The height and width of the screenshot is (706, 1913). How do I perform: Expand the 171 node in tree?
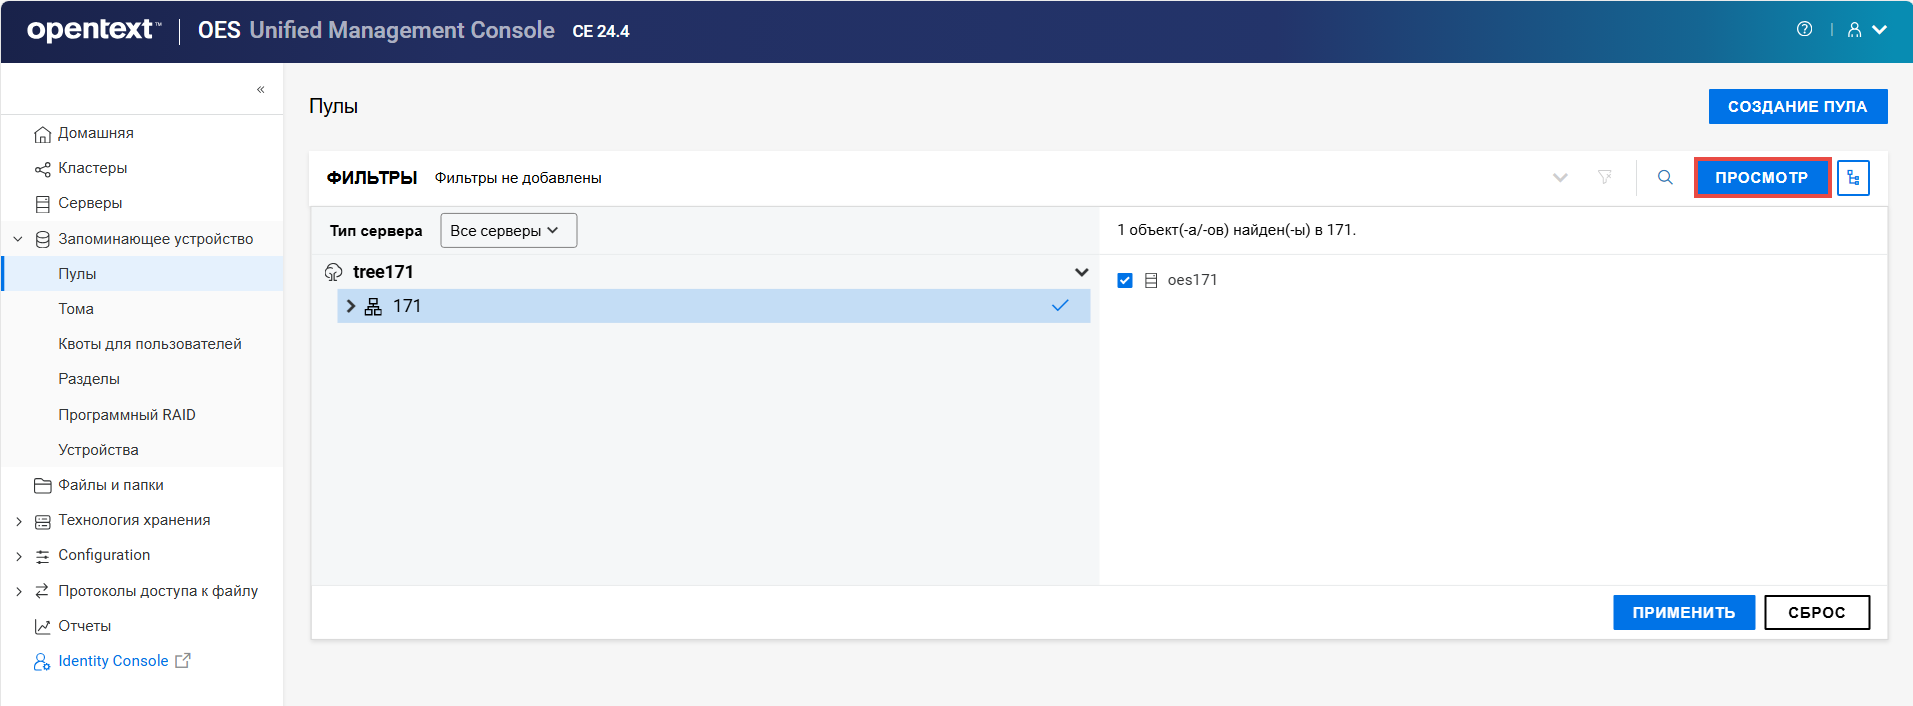351,306
